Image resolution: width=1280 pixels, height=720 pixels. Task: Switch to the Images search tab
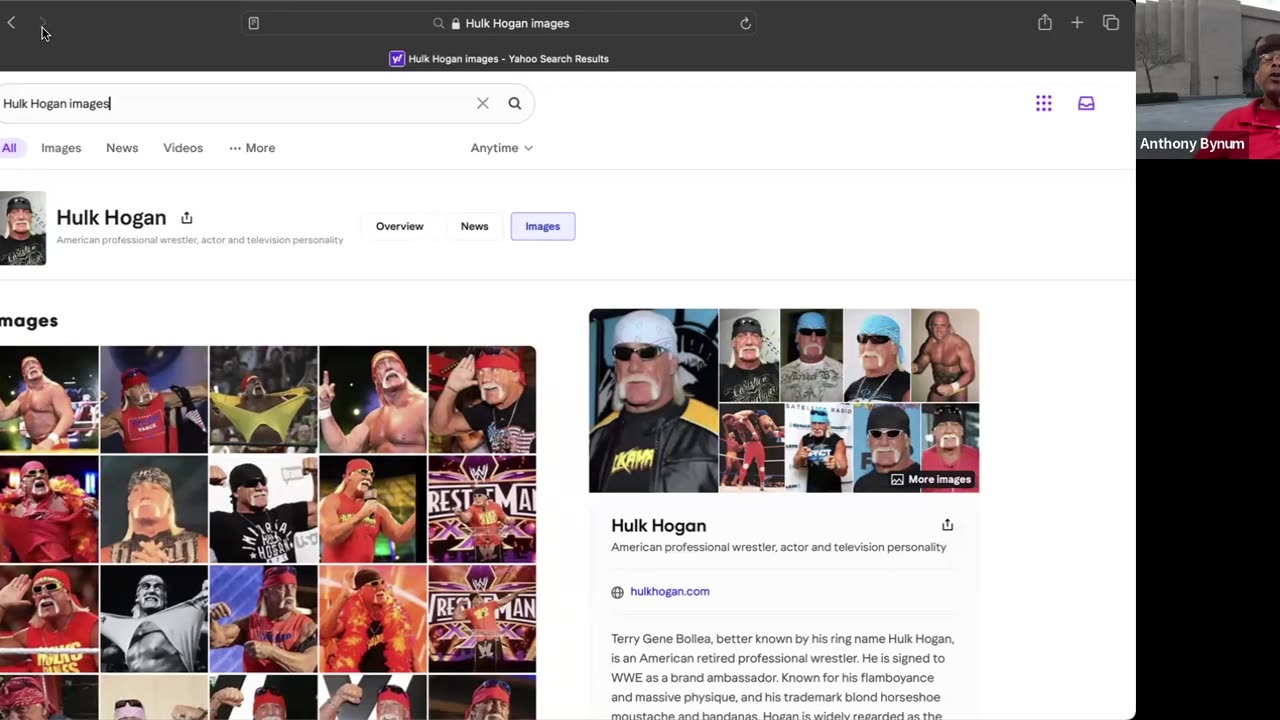tap(61, 148)
